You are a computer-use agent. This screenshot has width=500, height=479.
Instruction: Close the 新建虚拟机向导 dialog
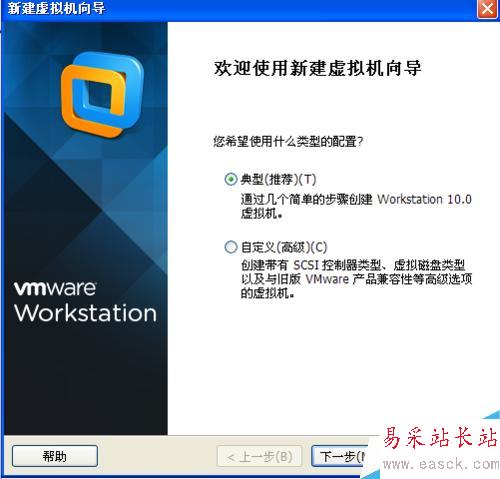487,8
